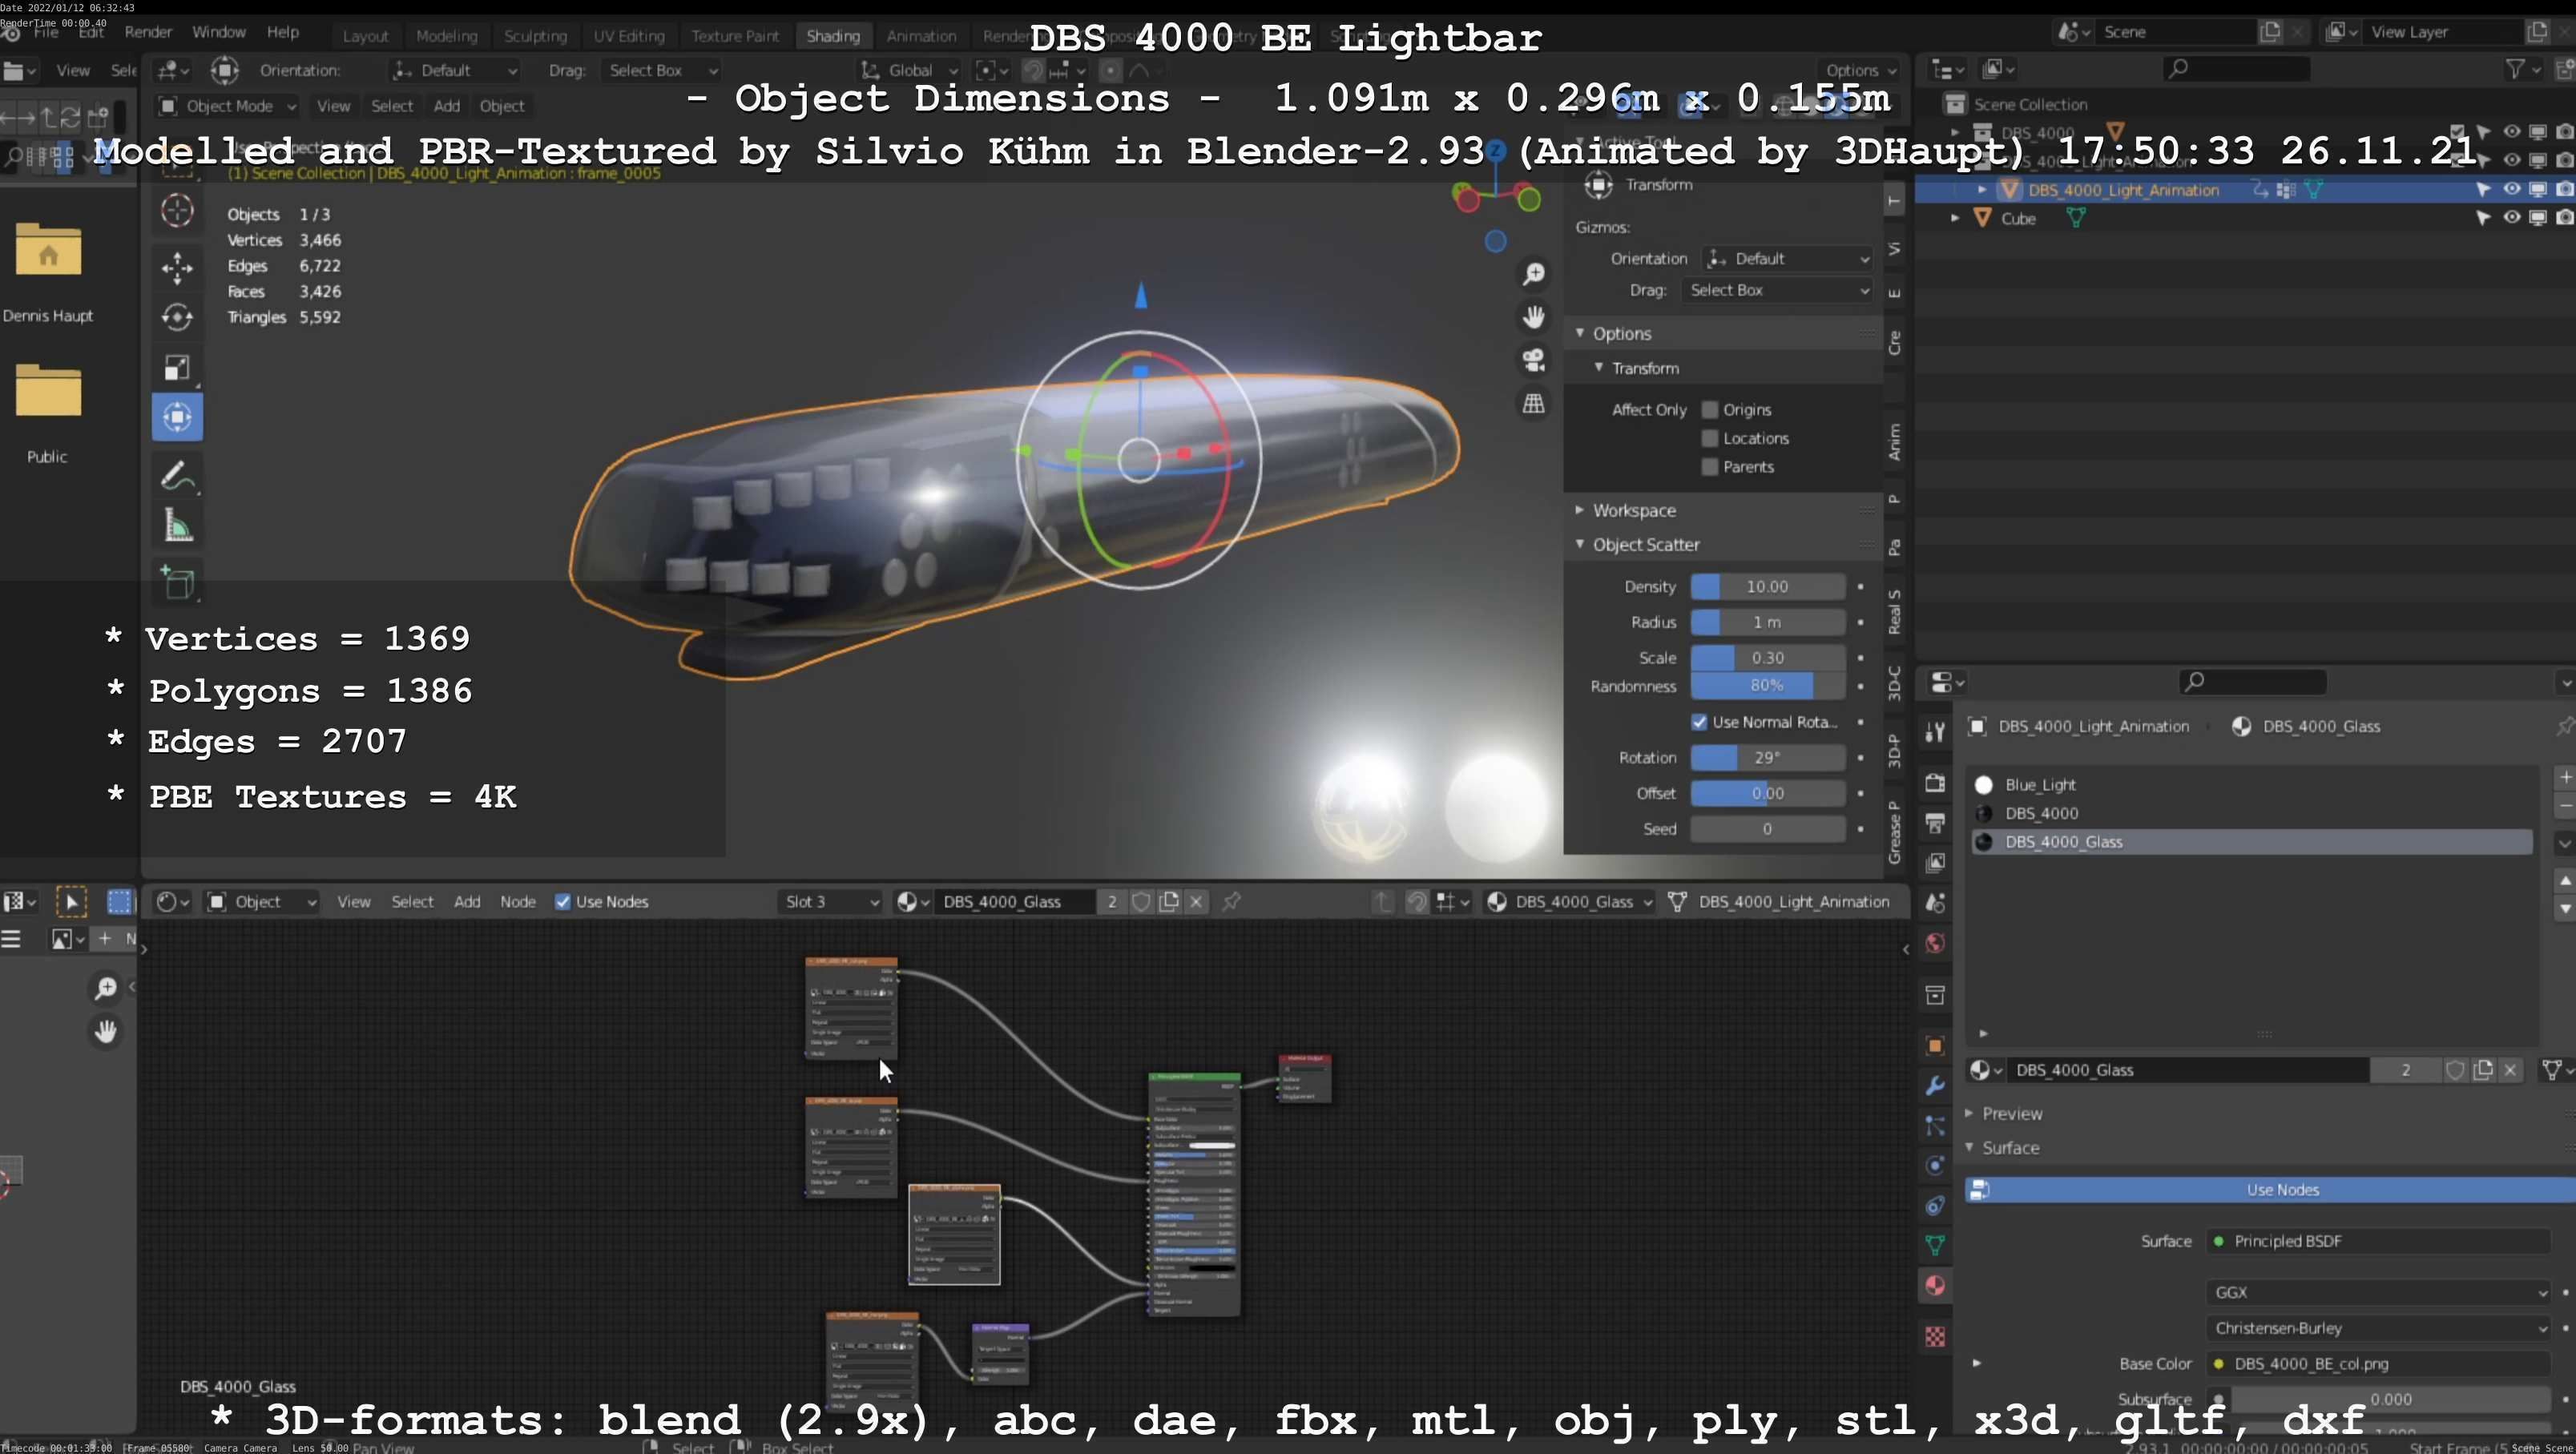
Task: Switch to the Animation workspace tab
Action: (921, 36)
